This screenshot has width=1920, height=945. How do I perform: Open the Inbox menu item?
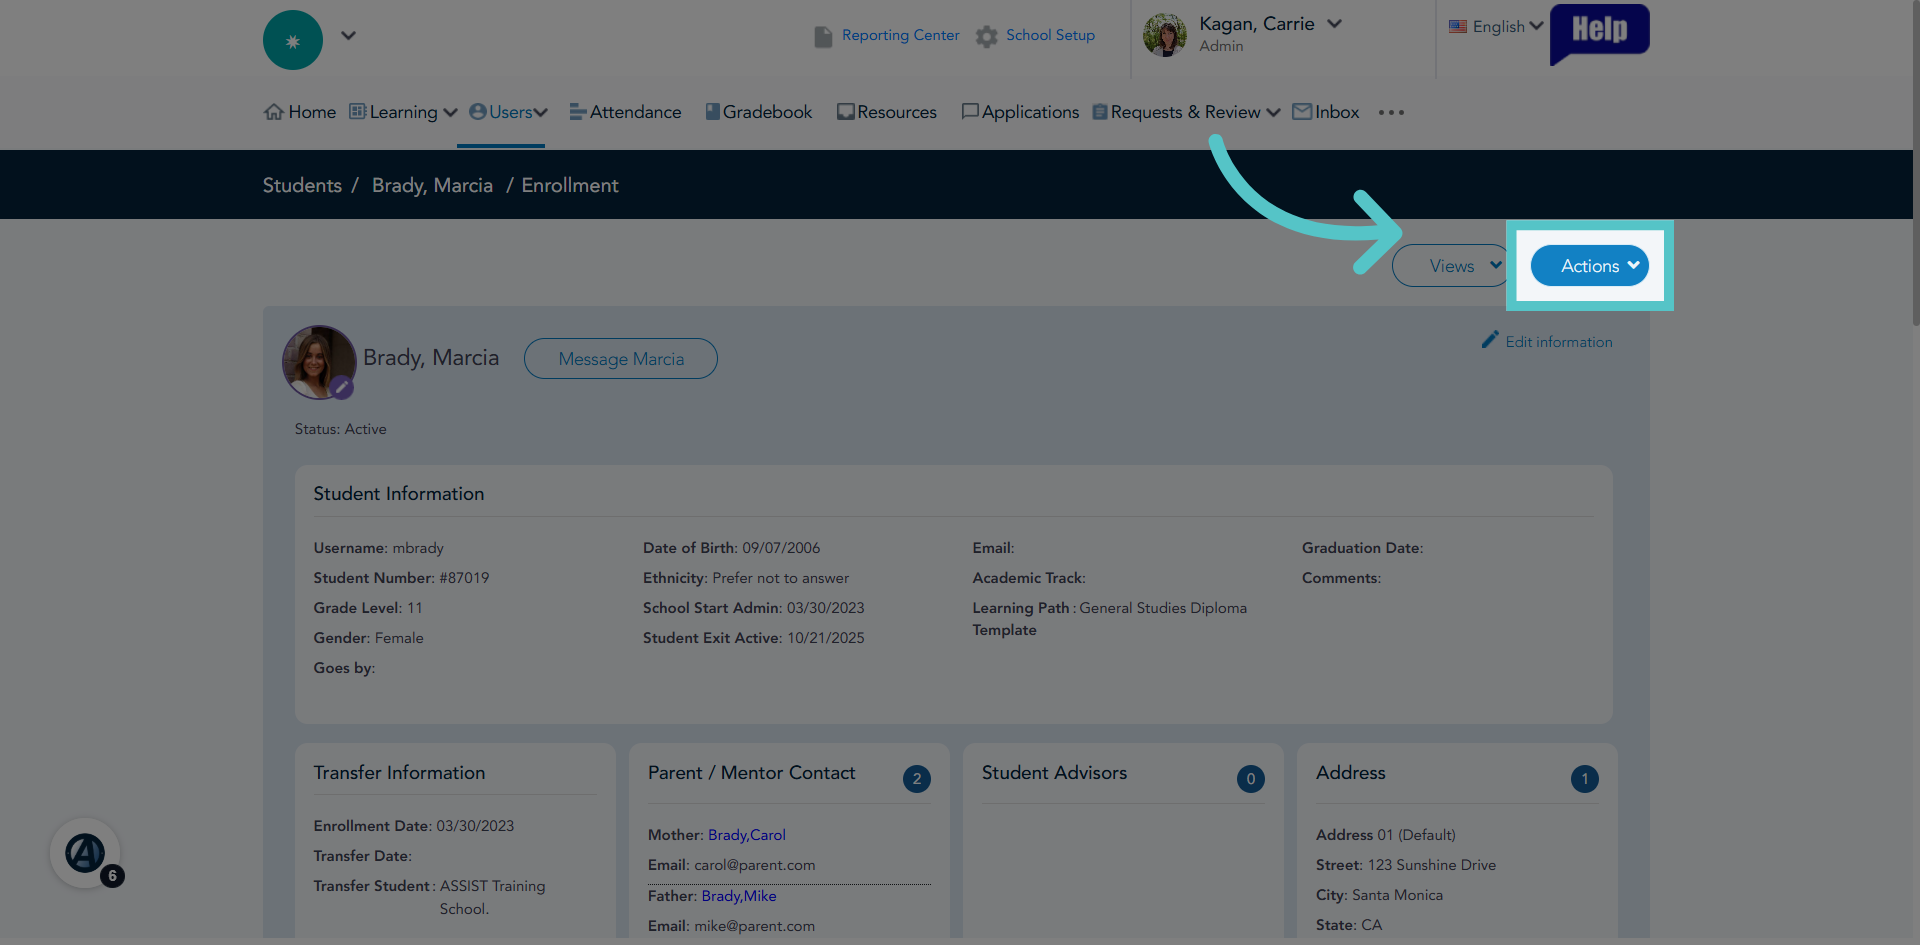coord(1337,112)
